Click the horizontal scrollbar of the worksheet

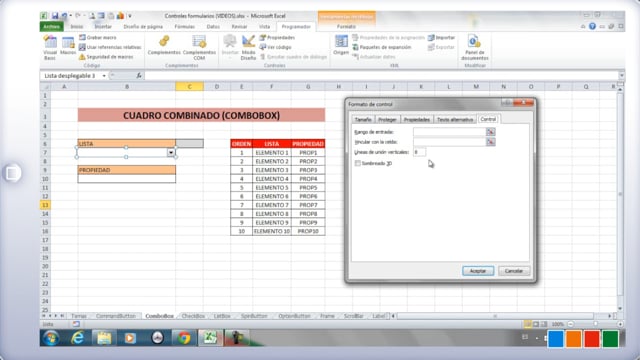coord(495,316)
